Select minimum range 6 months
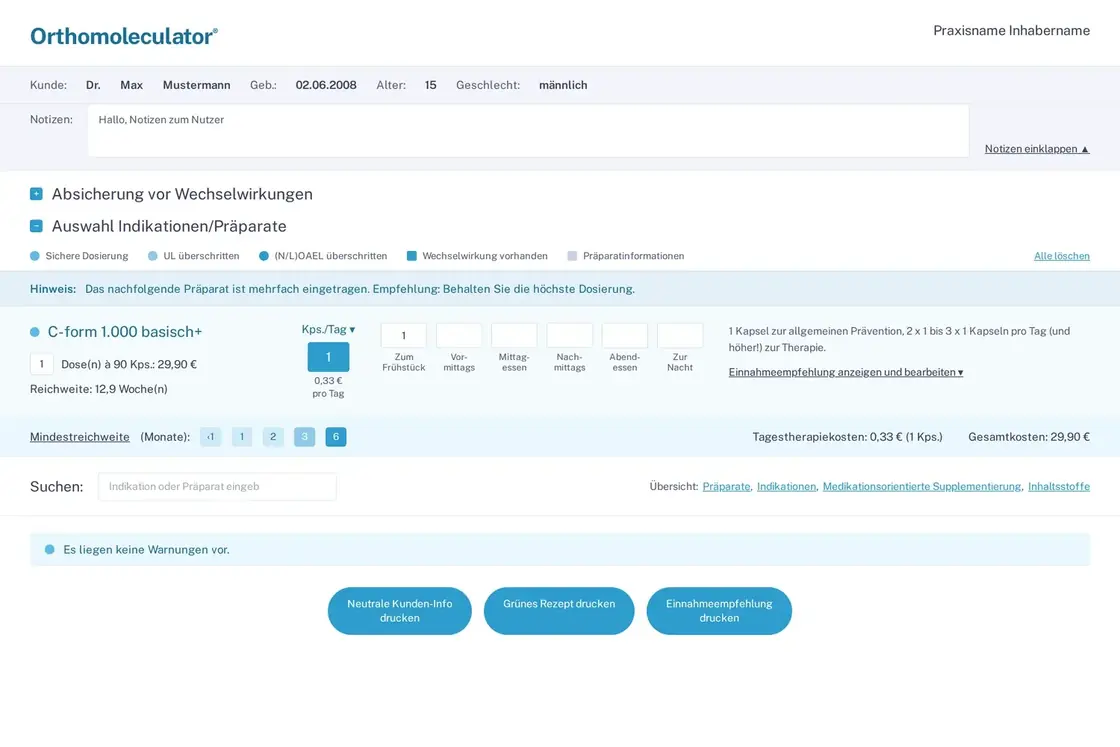1120x747 pixels. 336,437
